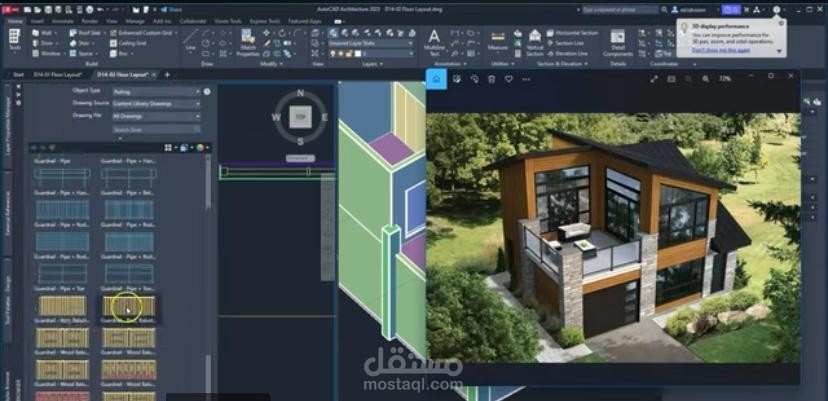The image size is (828, 401).
Task: Open the Annotate ribbon tab
Action: pyautogui.click(x=63, y=21)
